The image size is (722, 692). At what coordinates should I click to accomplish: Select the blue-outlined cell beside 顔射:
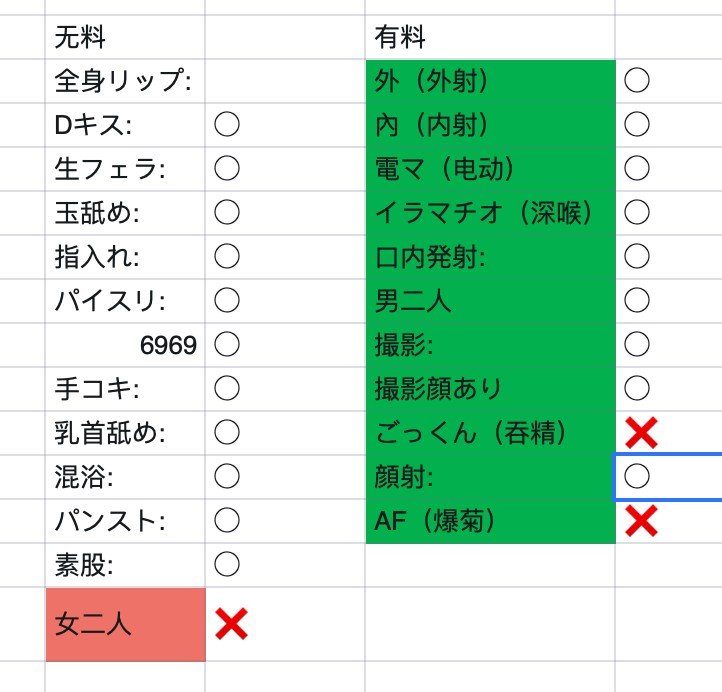(667, 477)
